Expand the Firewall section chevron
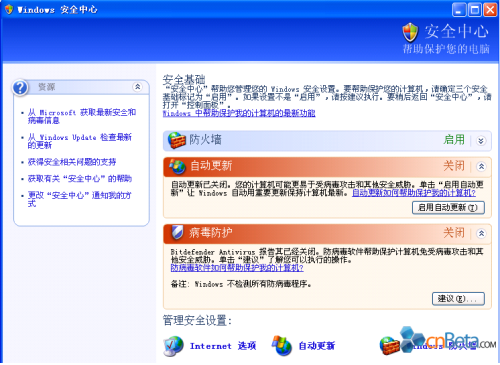Viewport: 500px width, 365px height. [481, 141]
